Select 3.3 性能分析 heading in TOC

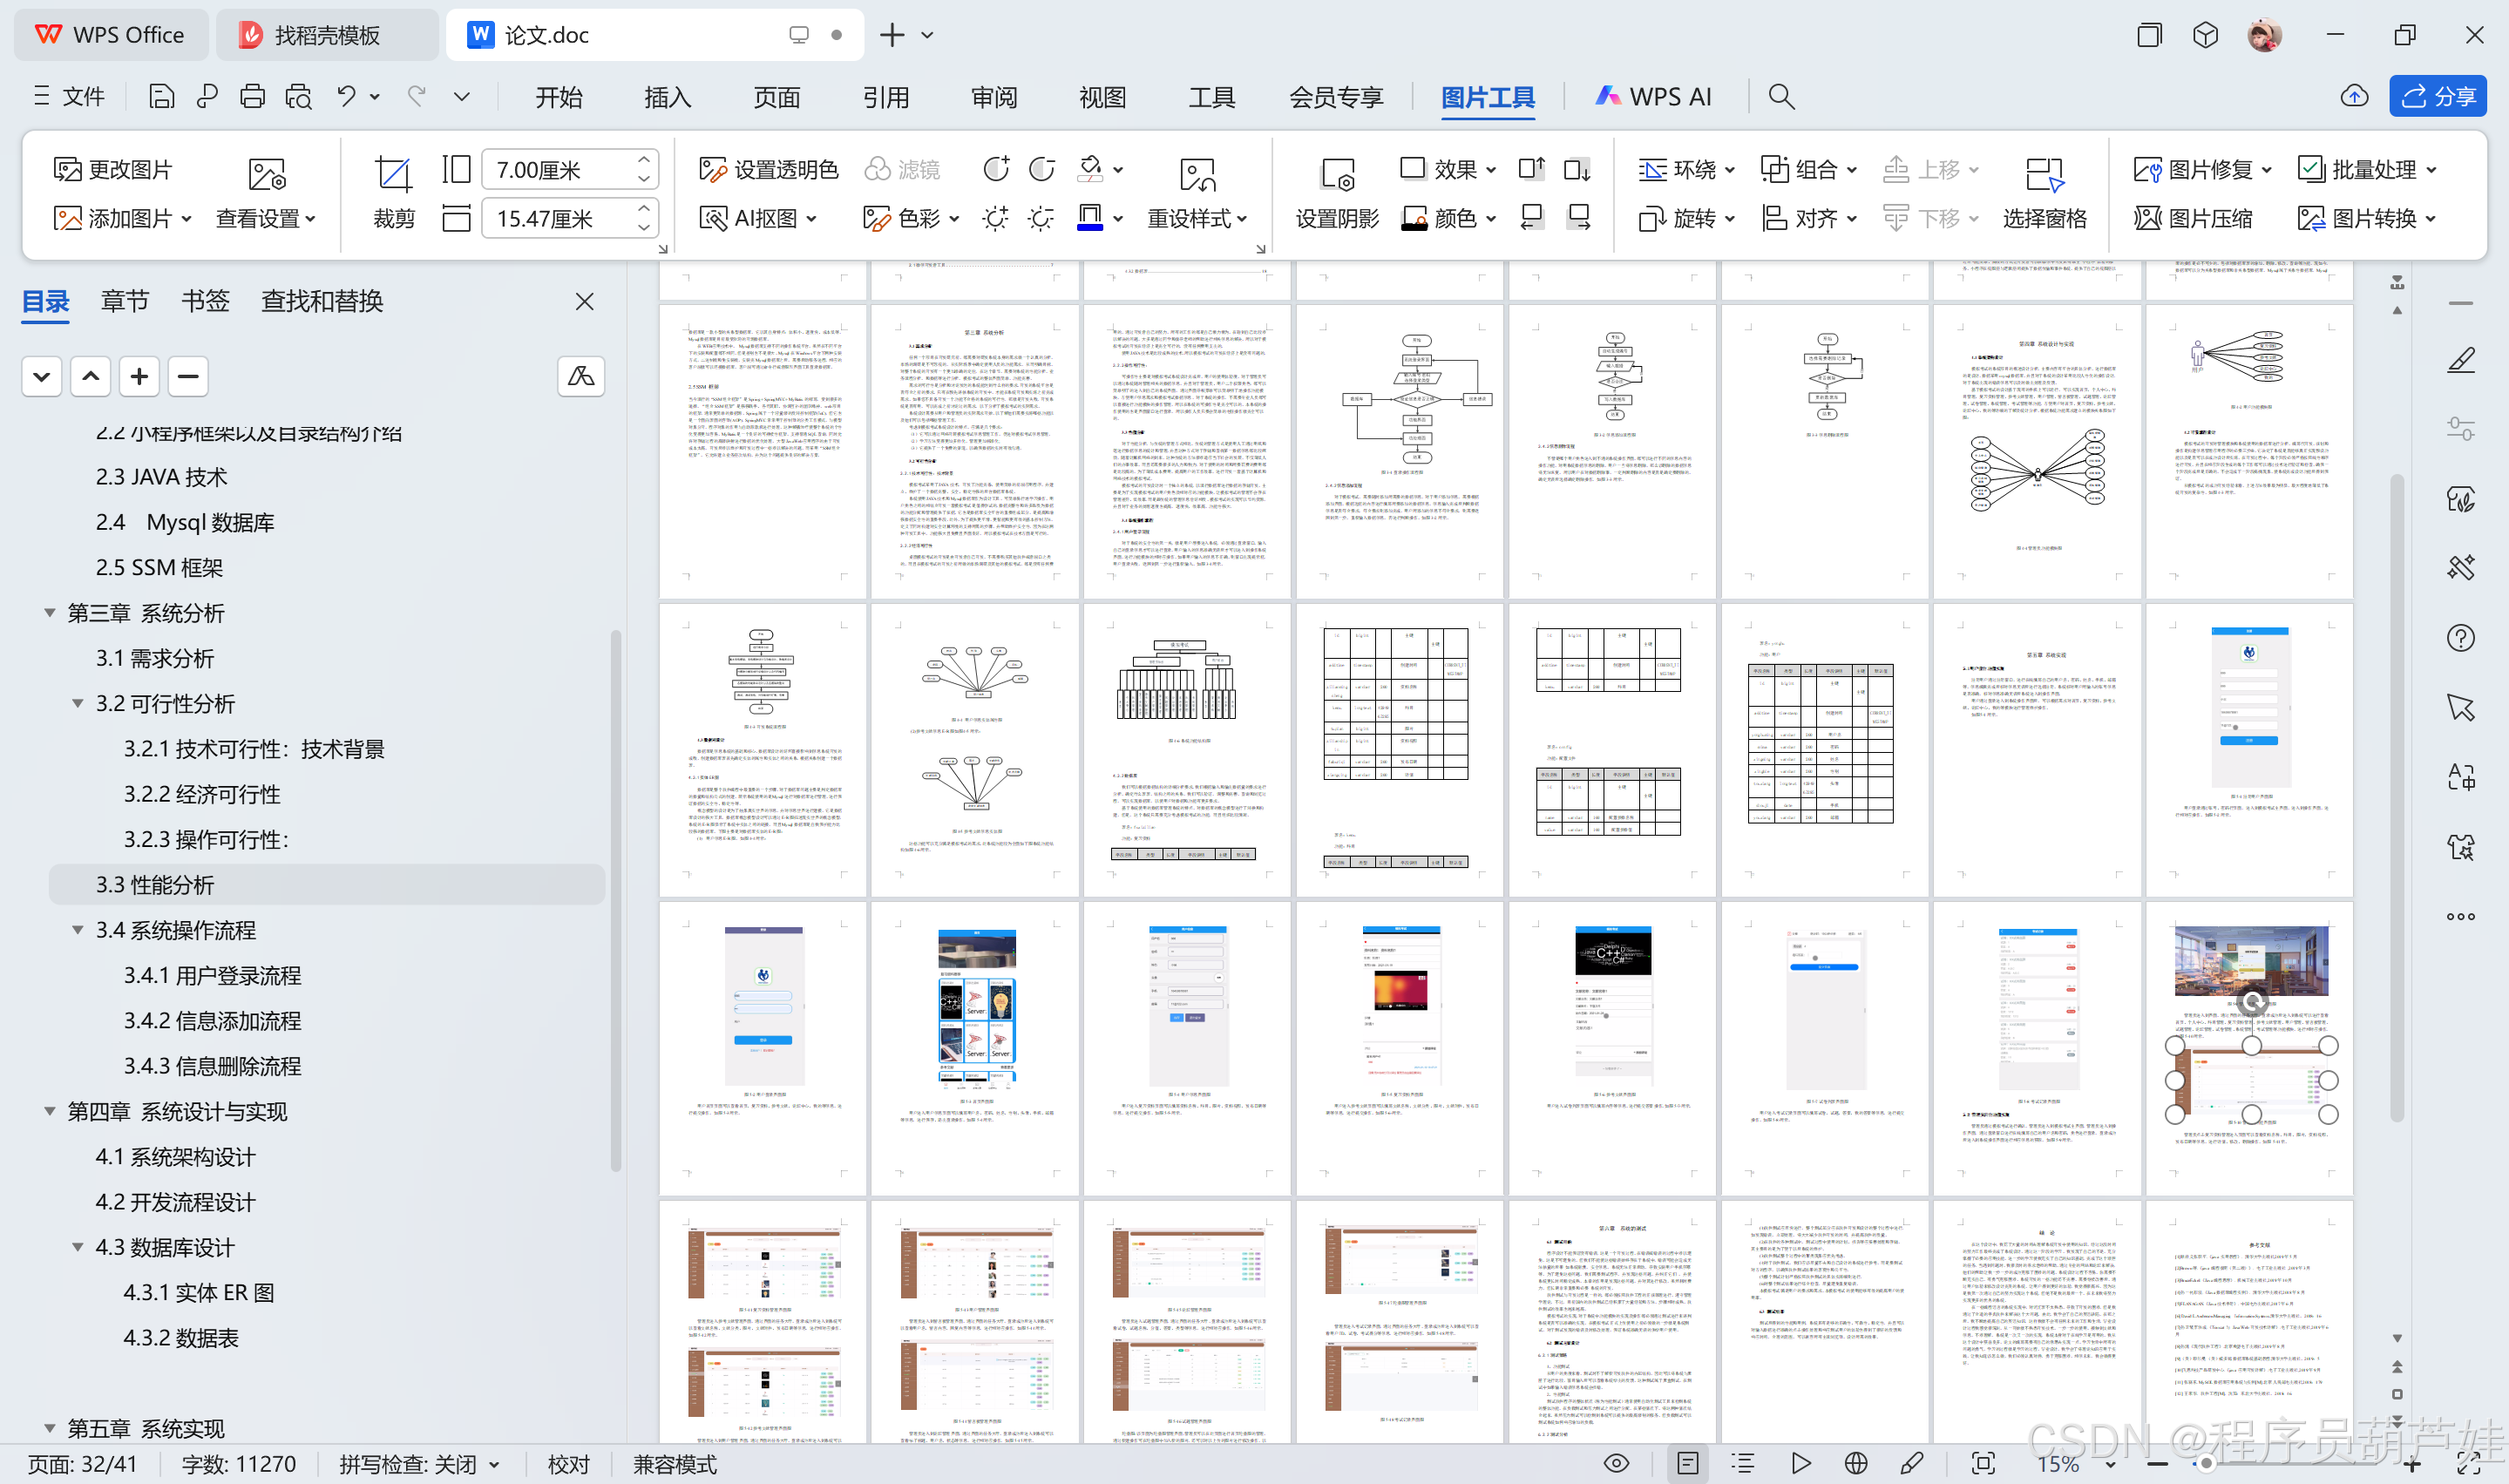click(327, 885)
